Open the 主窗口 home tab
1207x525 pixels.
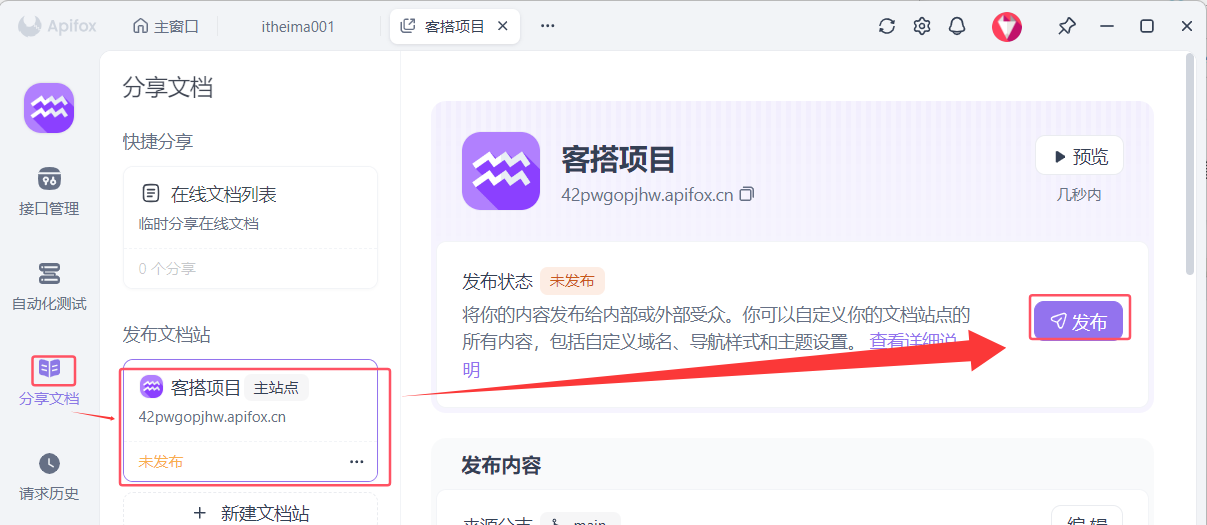[166, 26]
